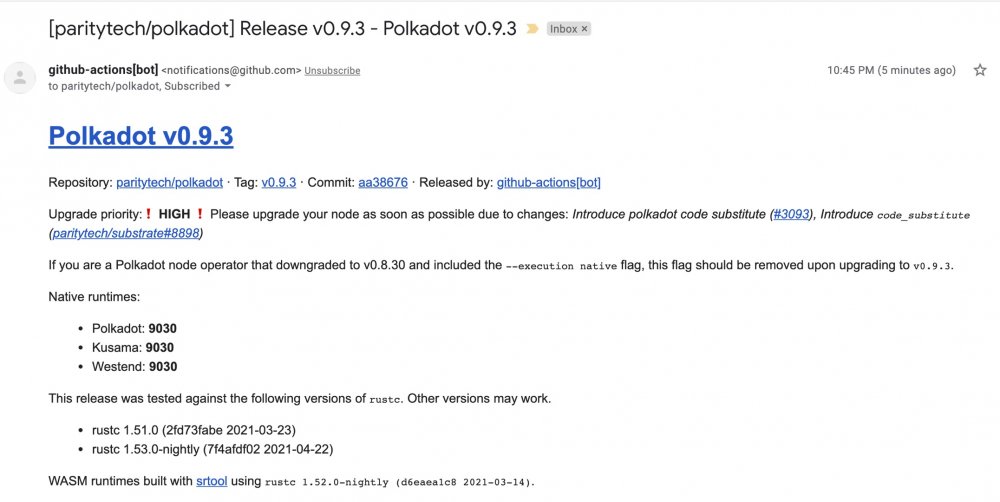Click the sender avatar icon
The image size is (1000, 502).
[20, 78]
